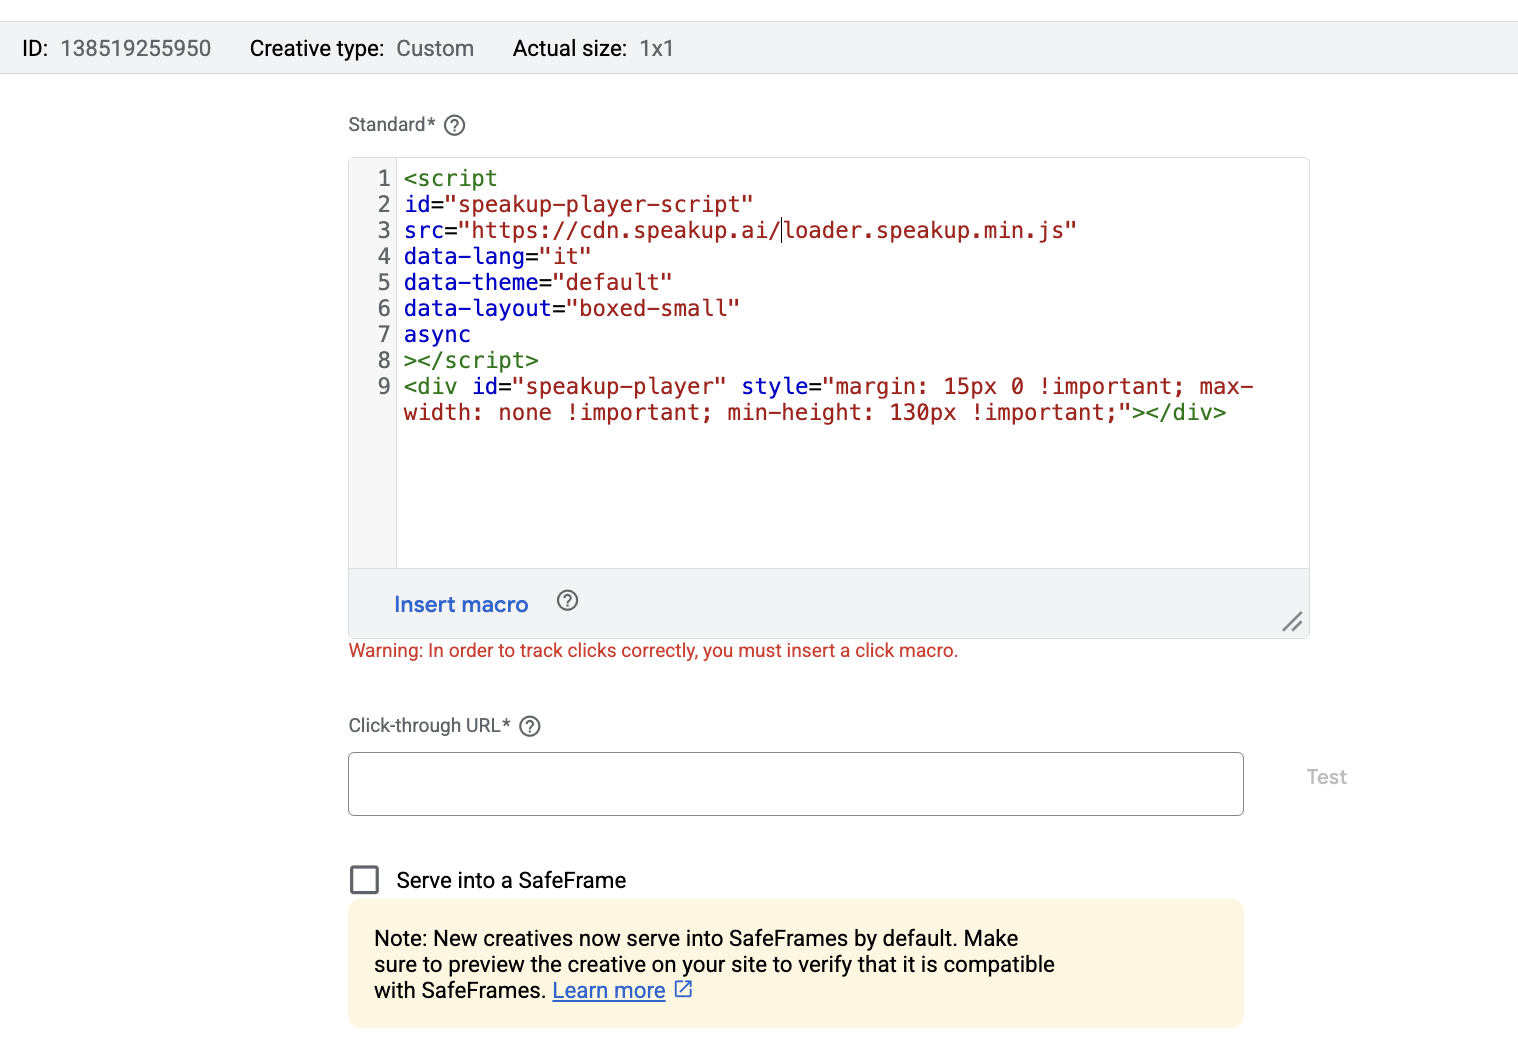Click the div id="speakup-player" code line
This screenshot has width=1518, height=1046.
pyautogui.click(x=828, y=399)
